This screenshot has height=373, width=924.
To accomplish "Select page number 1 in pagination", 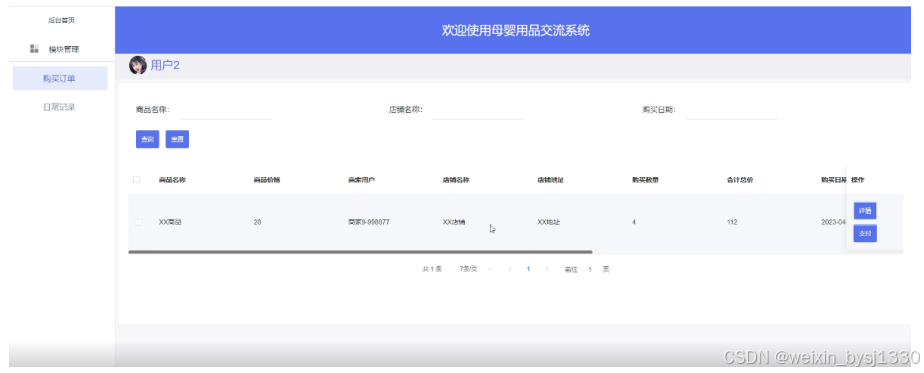I will [528, 269].
